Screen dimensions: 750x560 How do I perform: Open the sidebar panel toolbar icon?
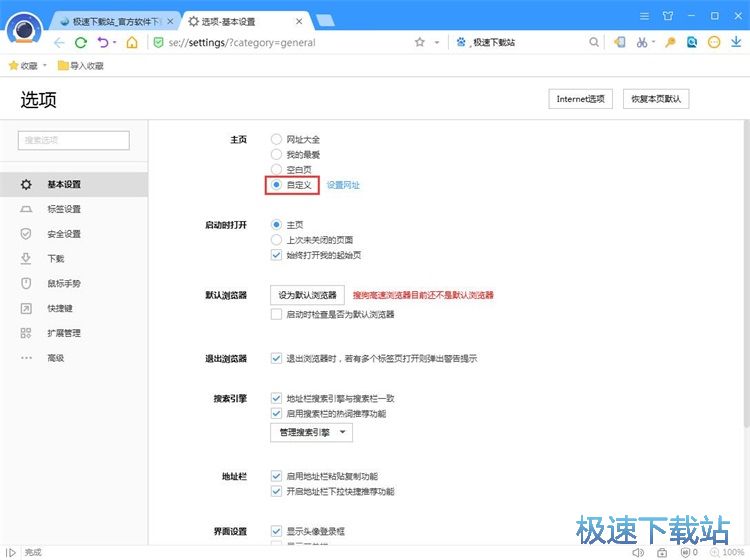(620, 42)
